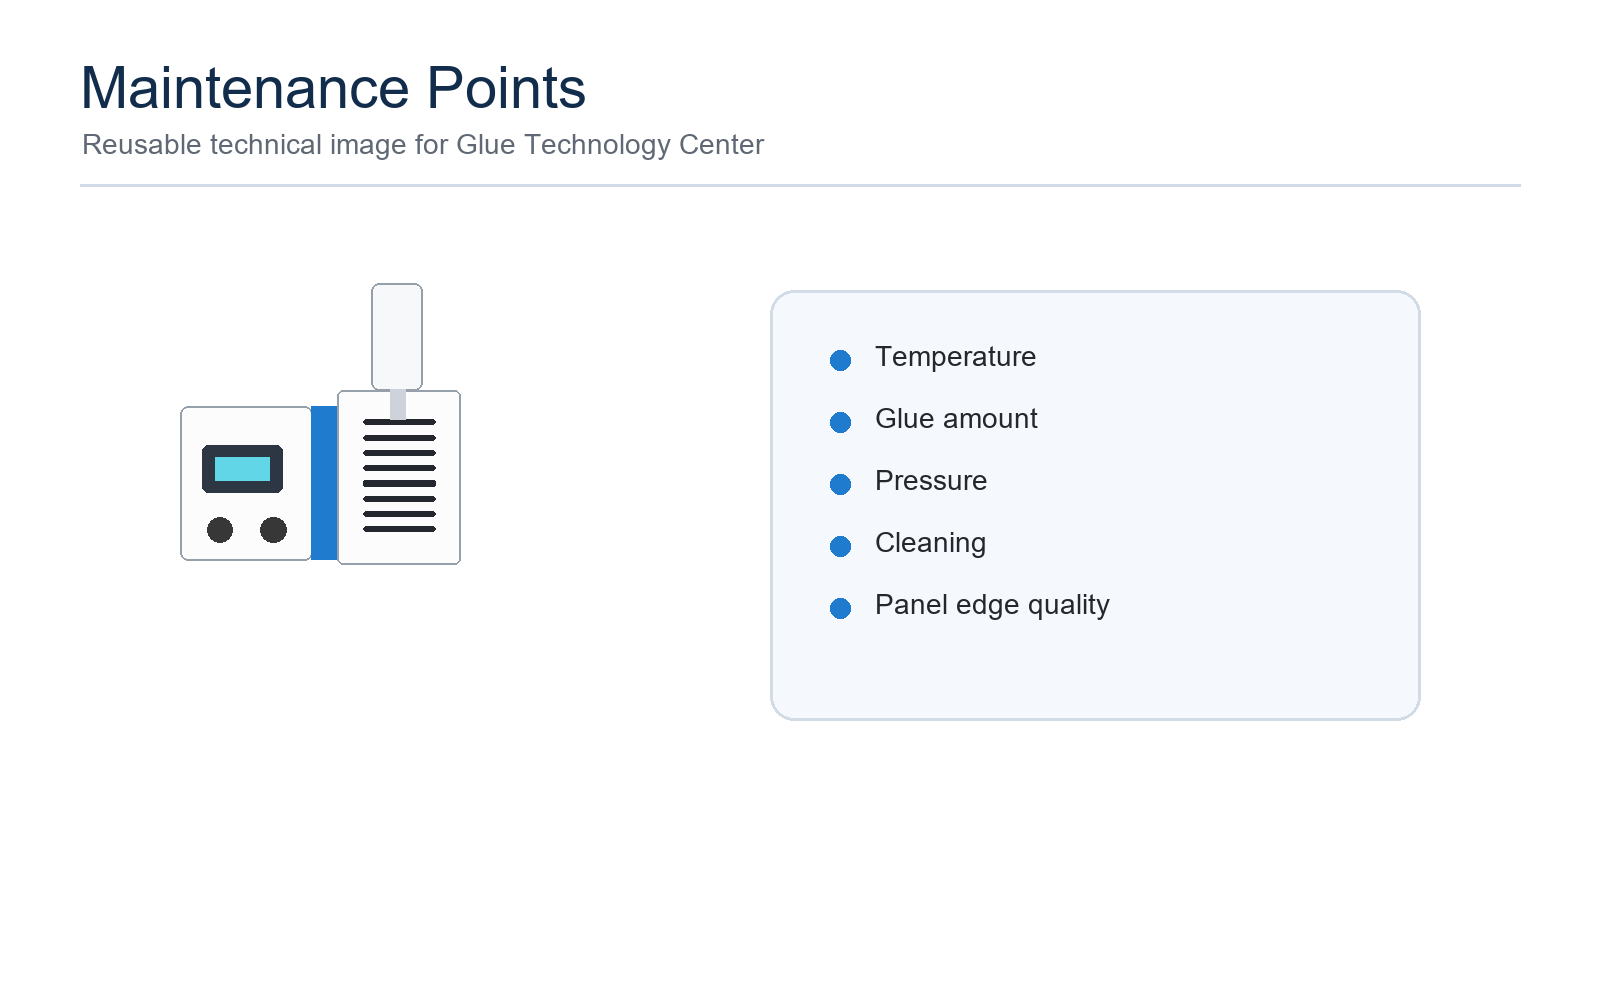Click the right black knob on control panel
The image size is (1600, 1000).
[273, 530]
